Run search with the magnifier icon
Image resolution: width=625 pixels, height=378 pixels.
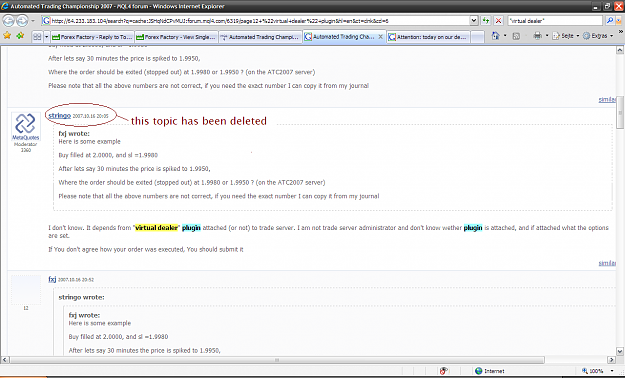click(609, 21)
